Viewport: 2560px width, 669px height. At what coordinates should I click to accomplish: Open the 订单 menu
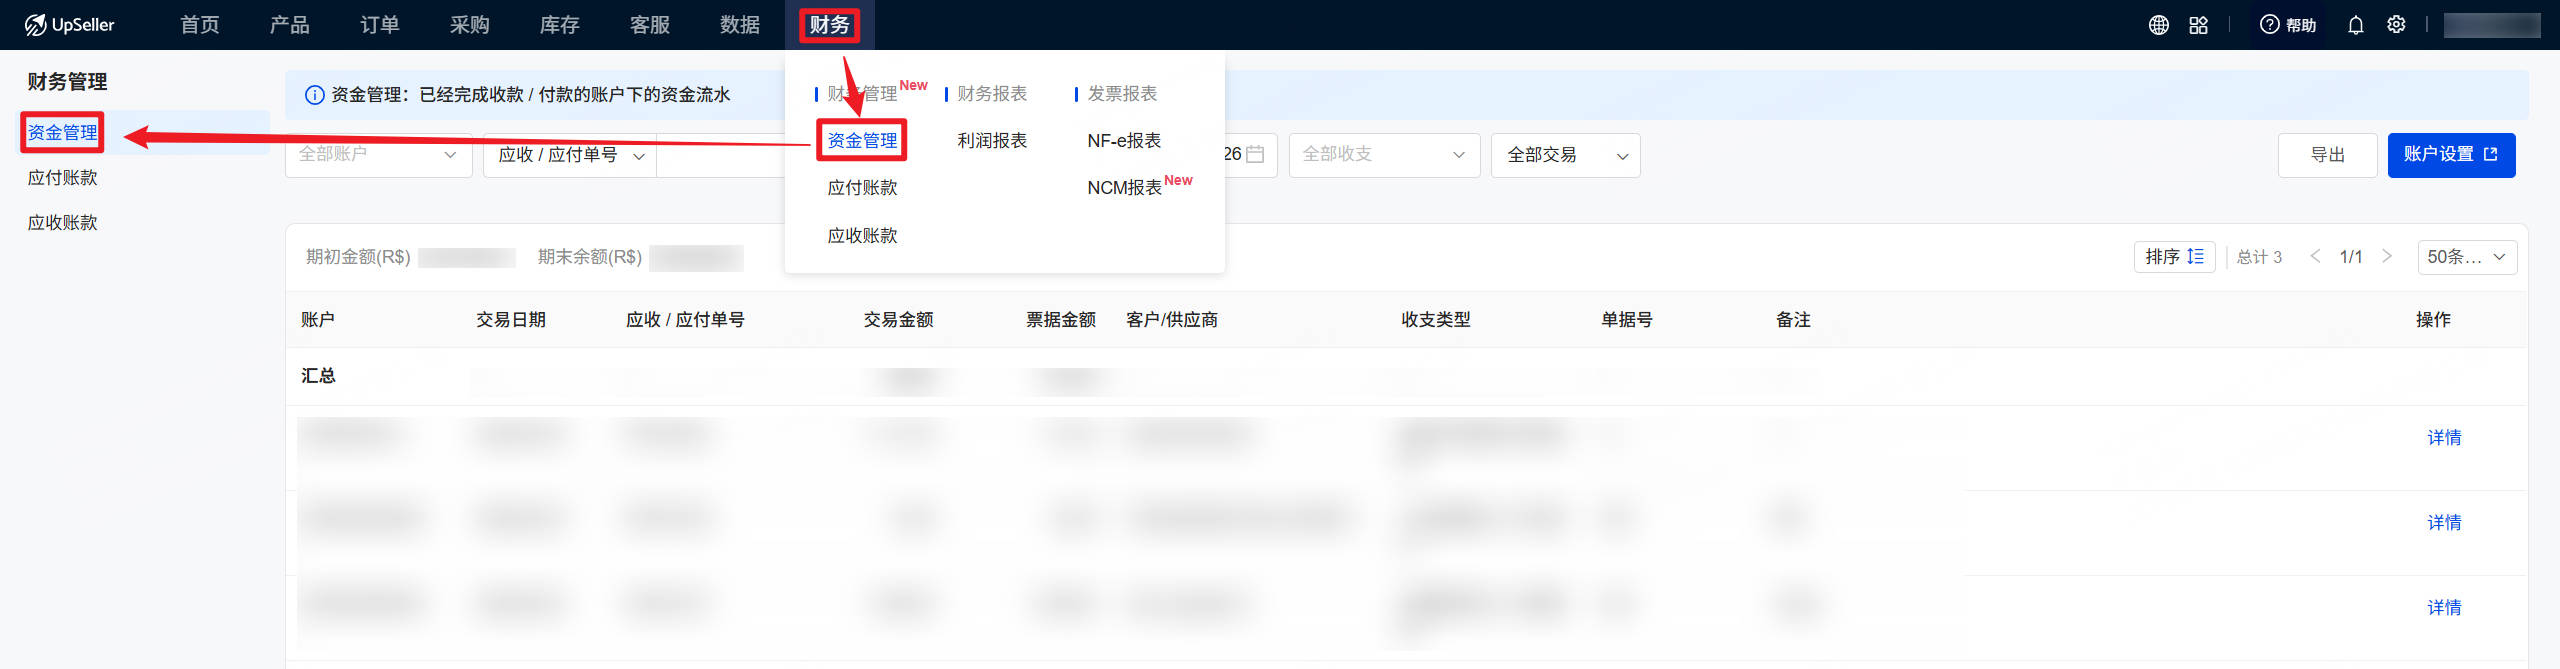380,24
